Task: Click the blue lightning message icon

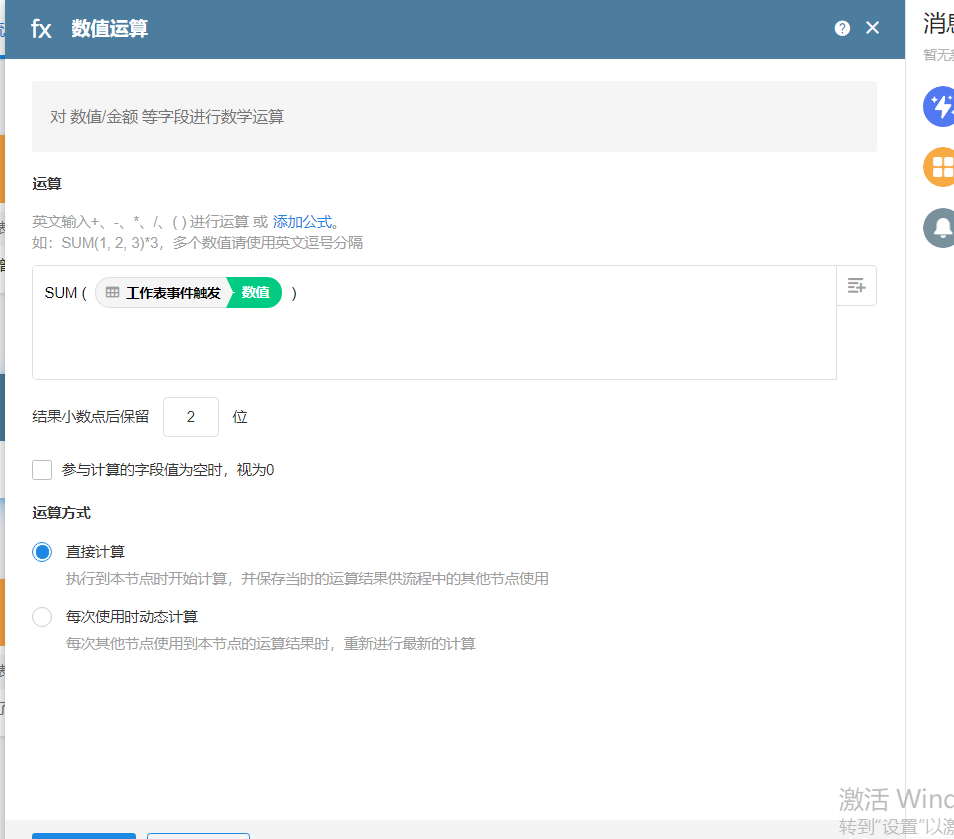Action: [x=940, y=107]
